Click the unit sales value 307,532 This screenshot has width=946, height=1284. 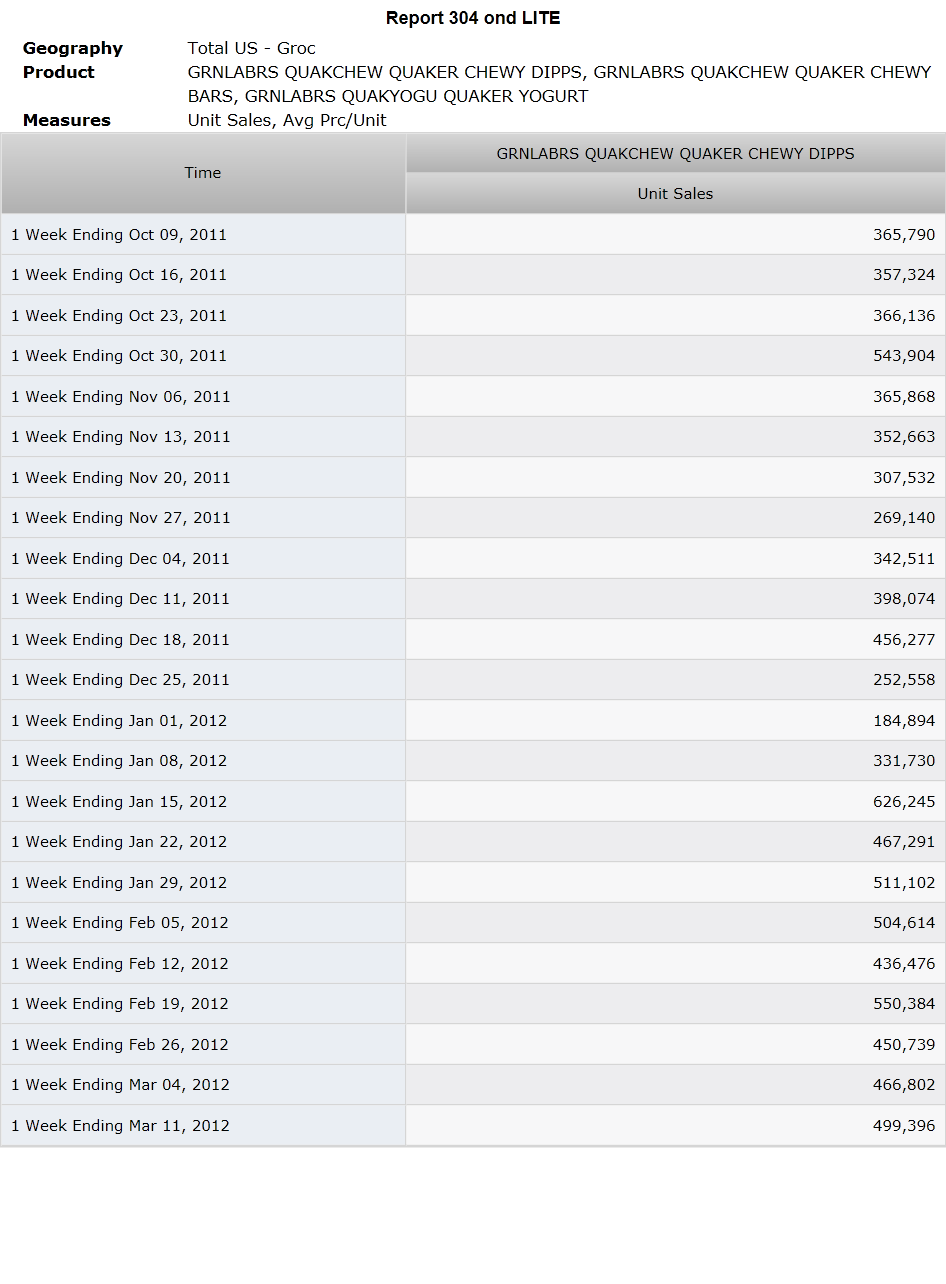(904, 477)
